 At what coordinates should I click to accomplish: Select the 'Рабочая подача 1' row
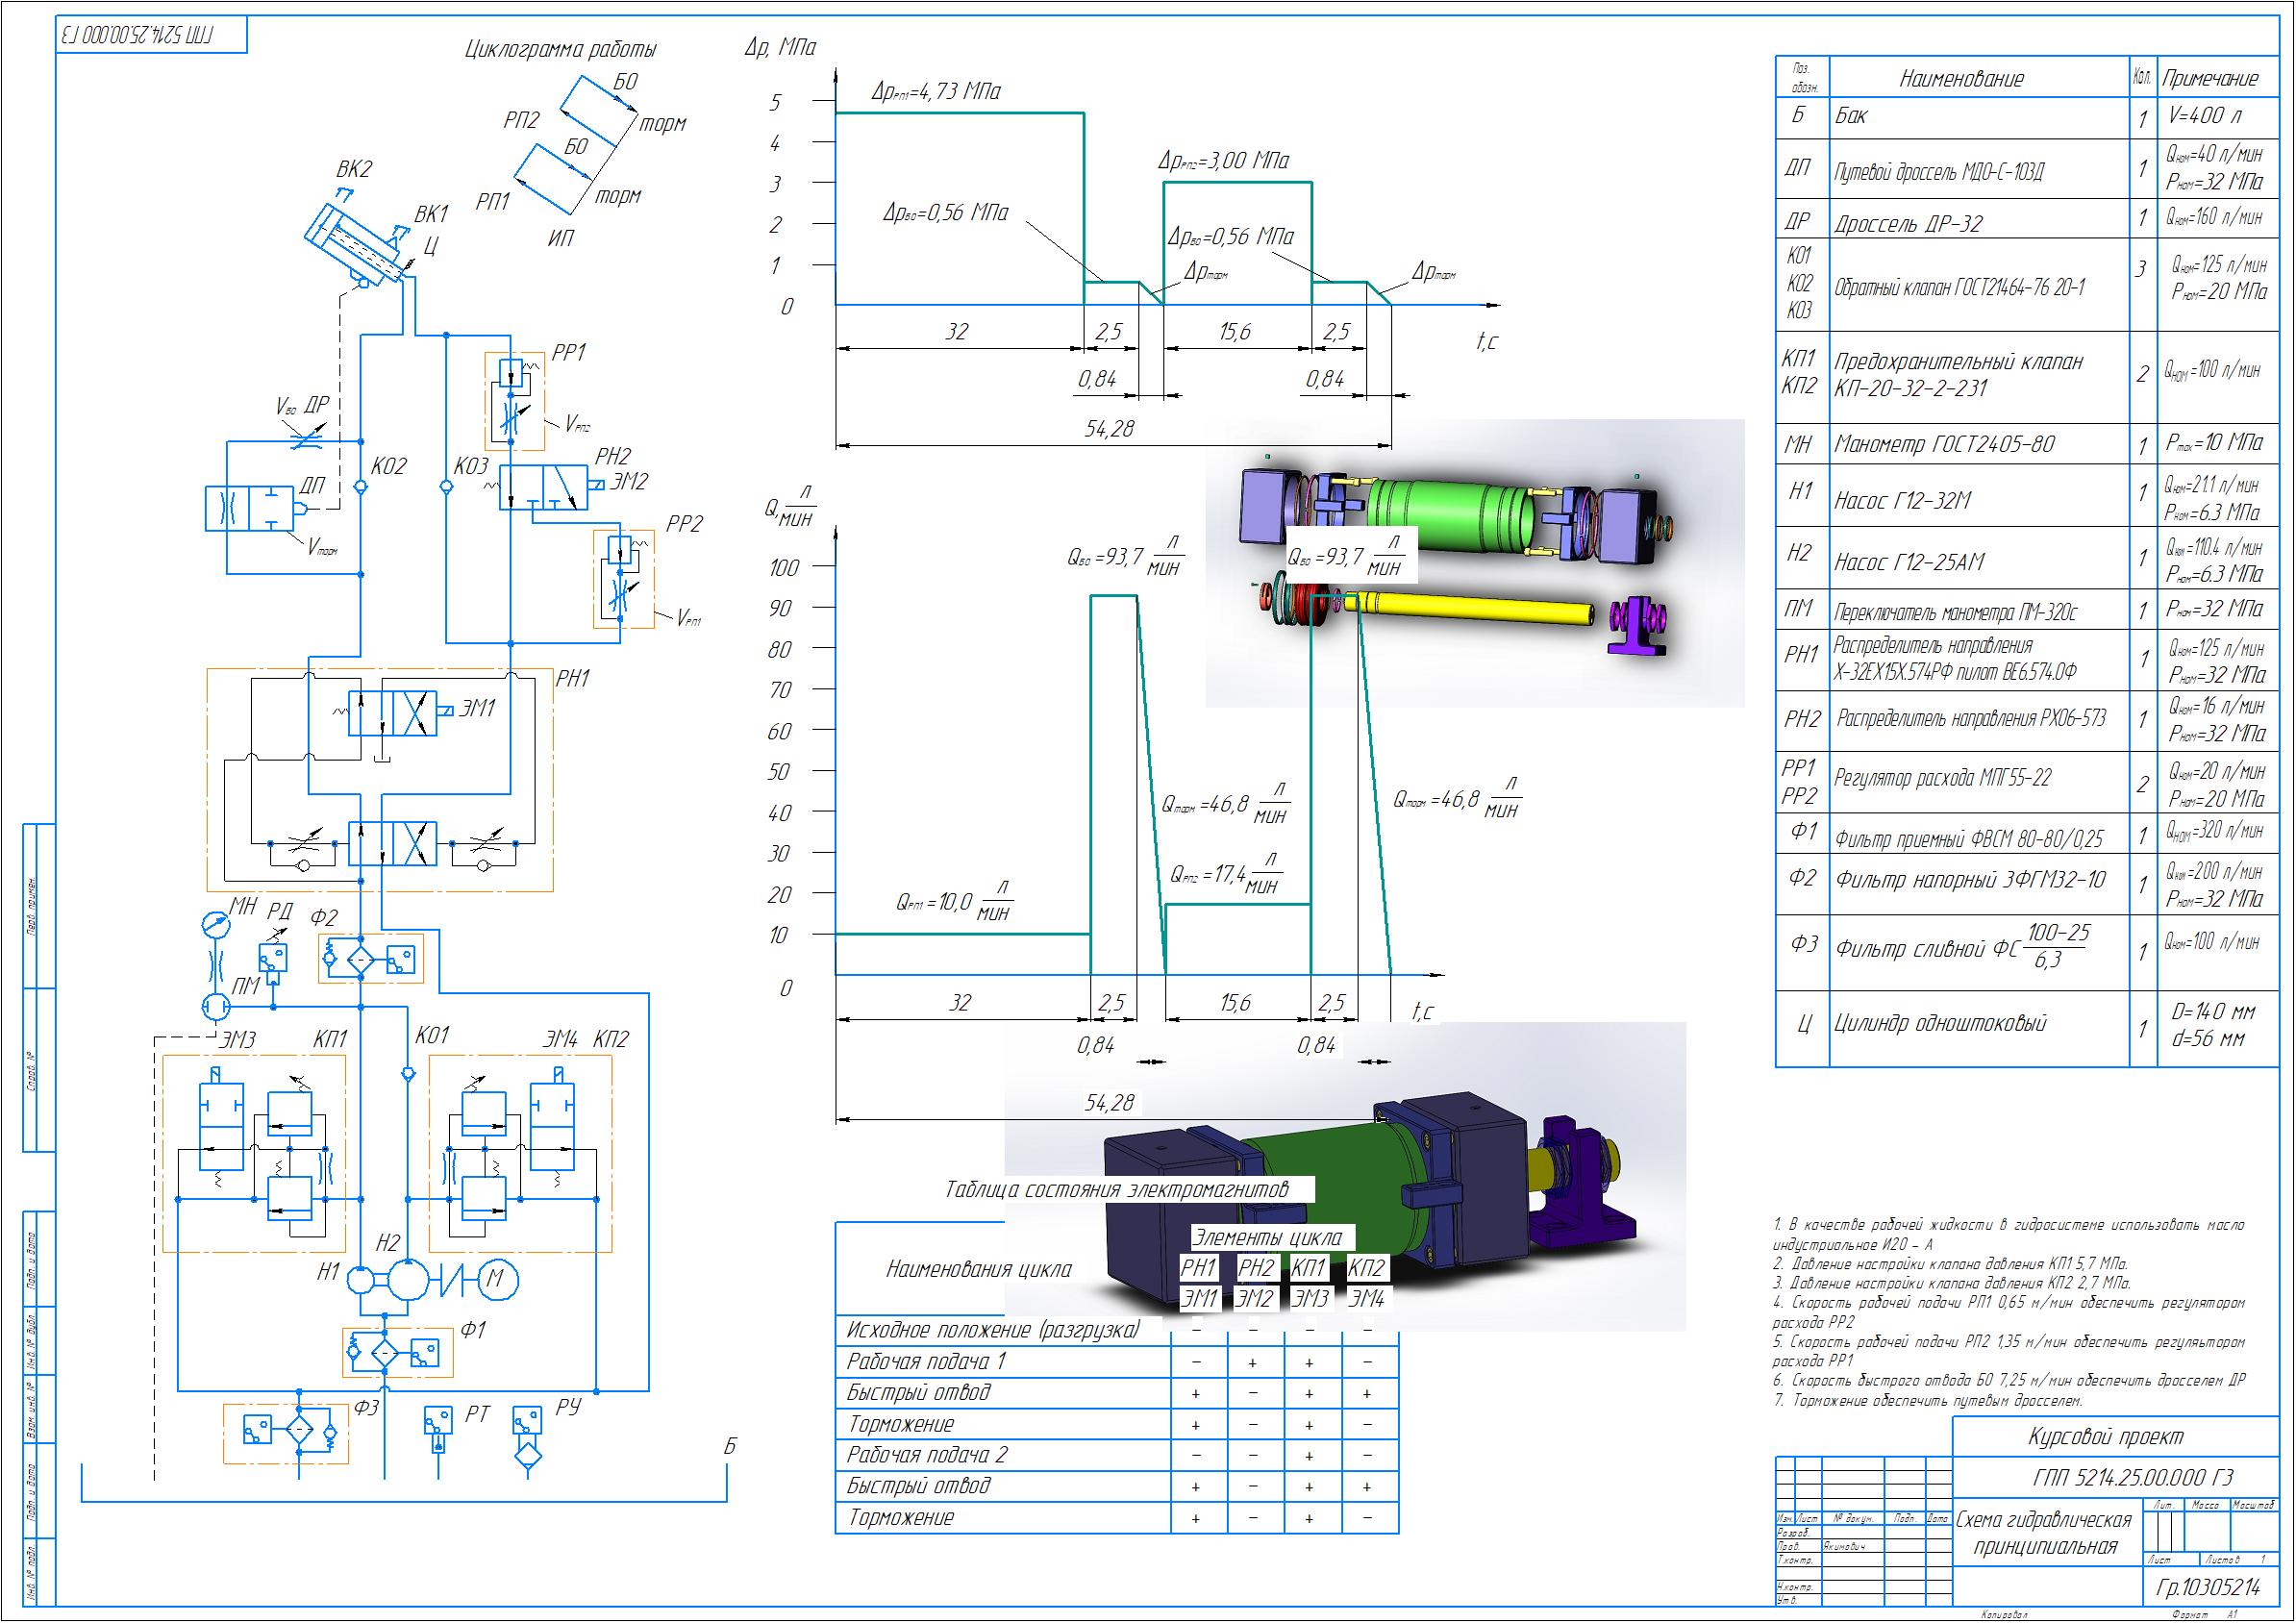(1116, 1362)
